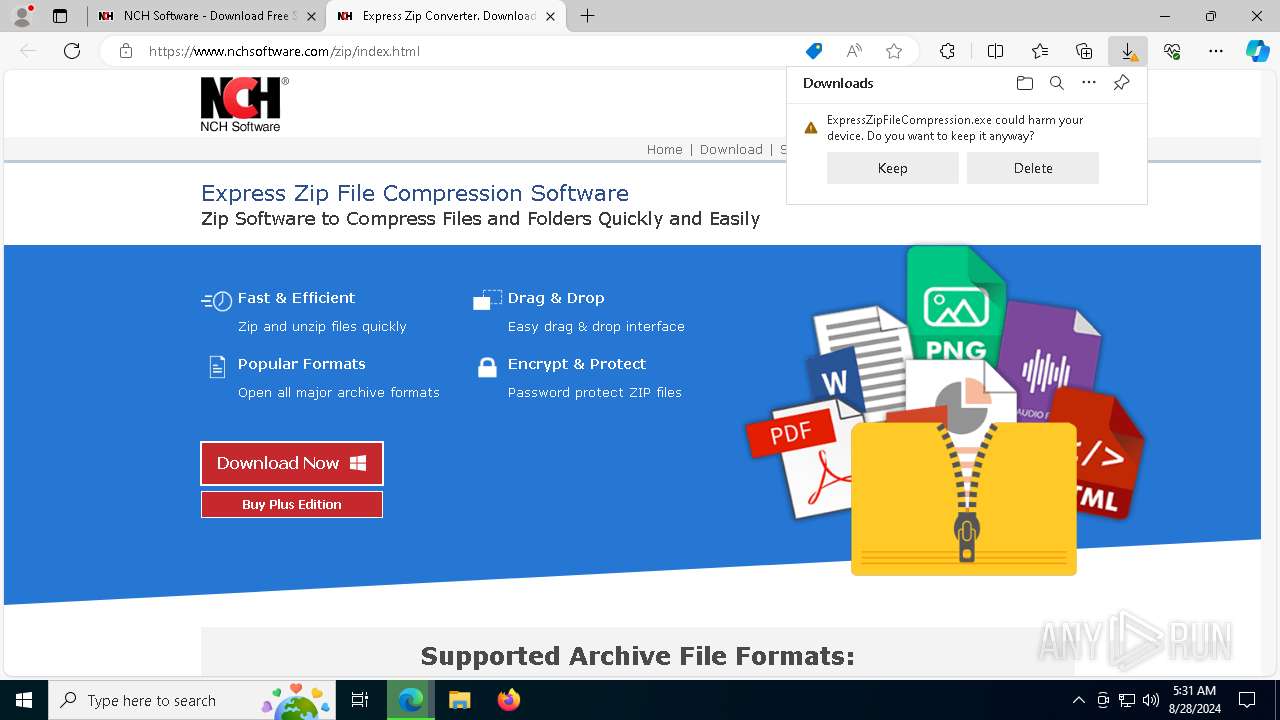This screenshot has height=720, width=1280.
Task: Close the Express Zip Converter tab
Action: [x=550, y=16]
